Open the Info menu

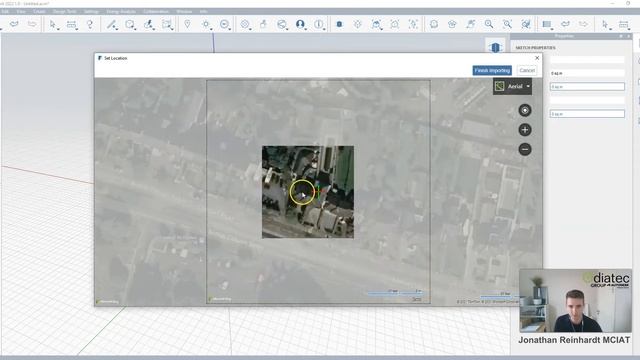click(x=203, y=11)
